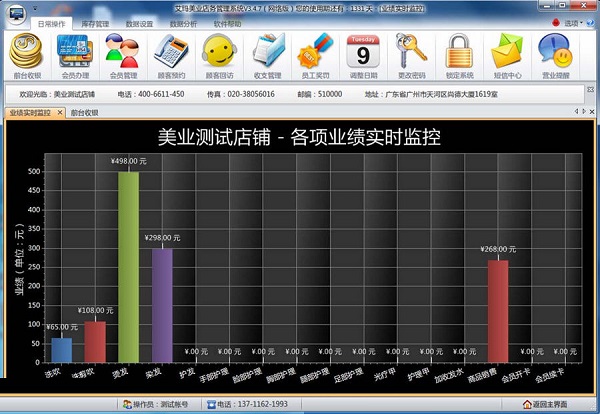This screenshot has width=600, height=414.
Task: Click chart title 各项业绩实时监控
Action: coord(365,137)
